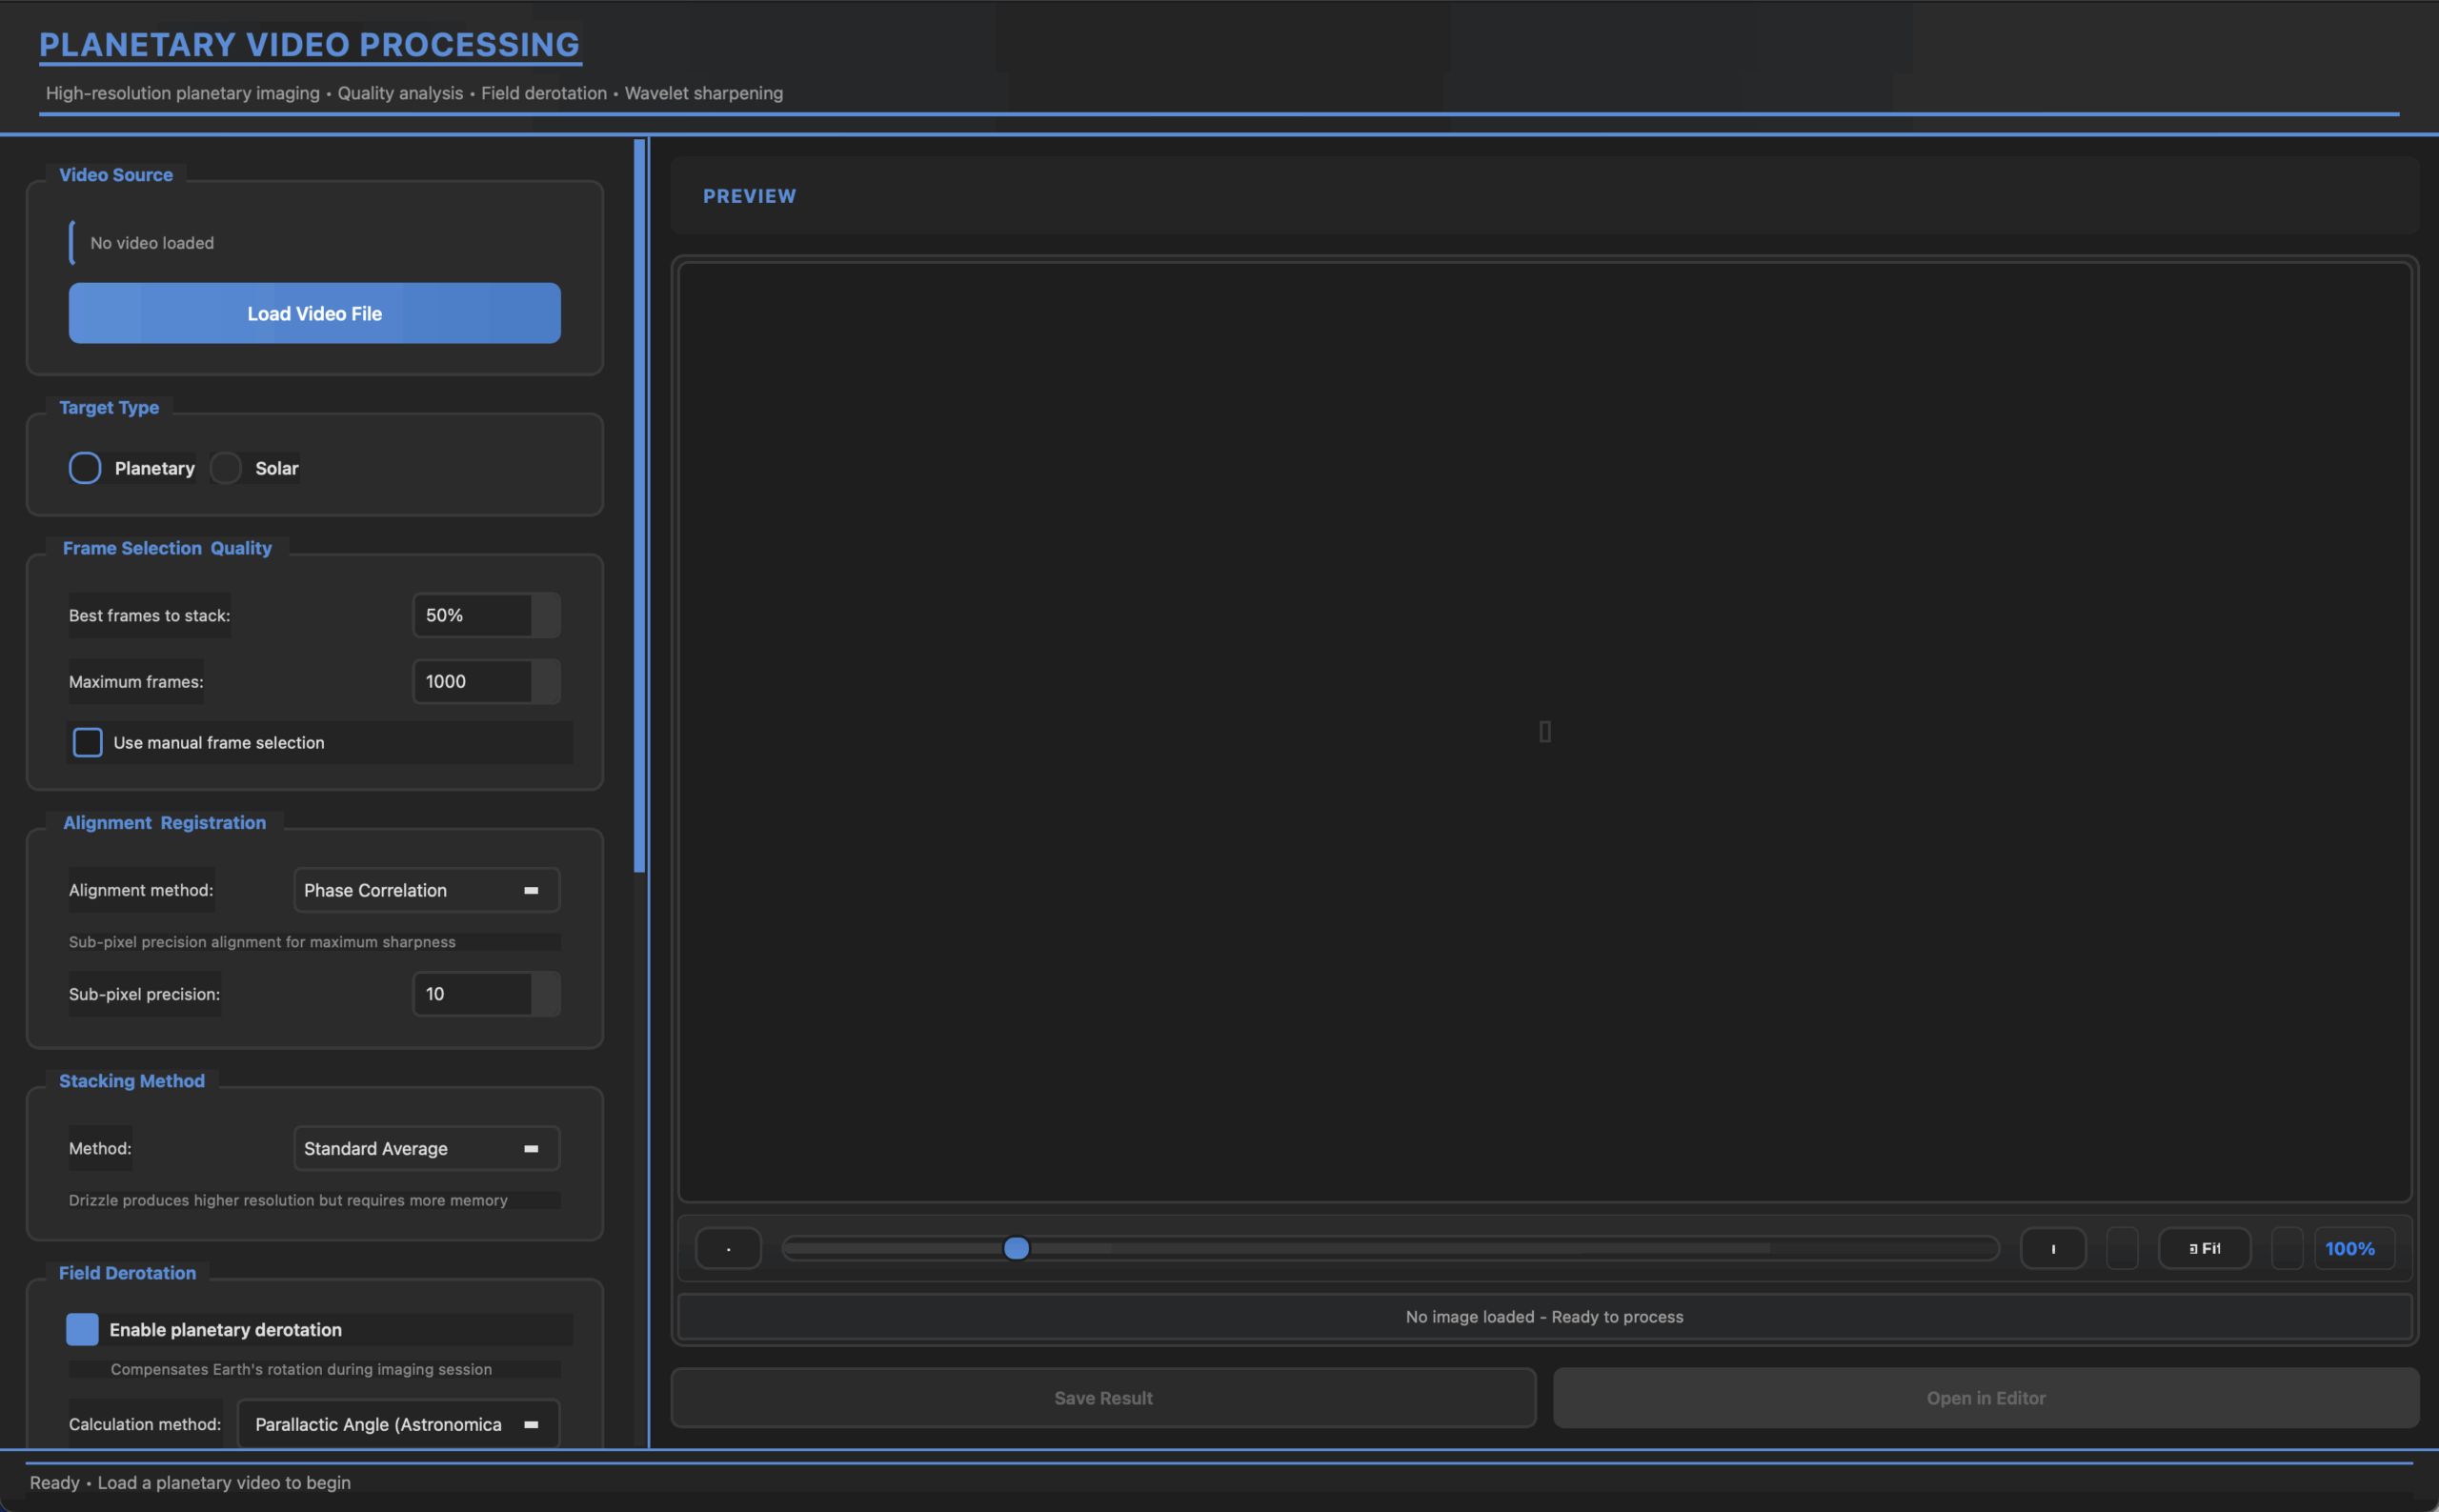Viewport: 2439px width, 1512px height.
Task: Click the Open in Editor button
Action: tap(1986, 1397)
